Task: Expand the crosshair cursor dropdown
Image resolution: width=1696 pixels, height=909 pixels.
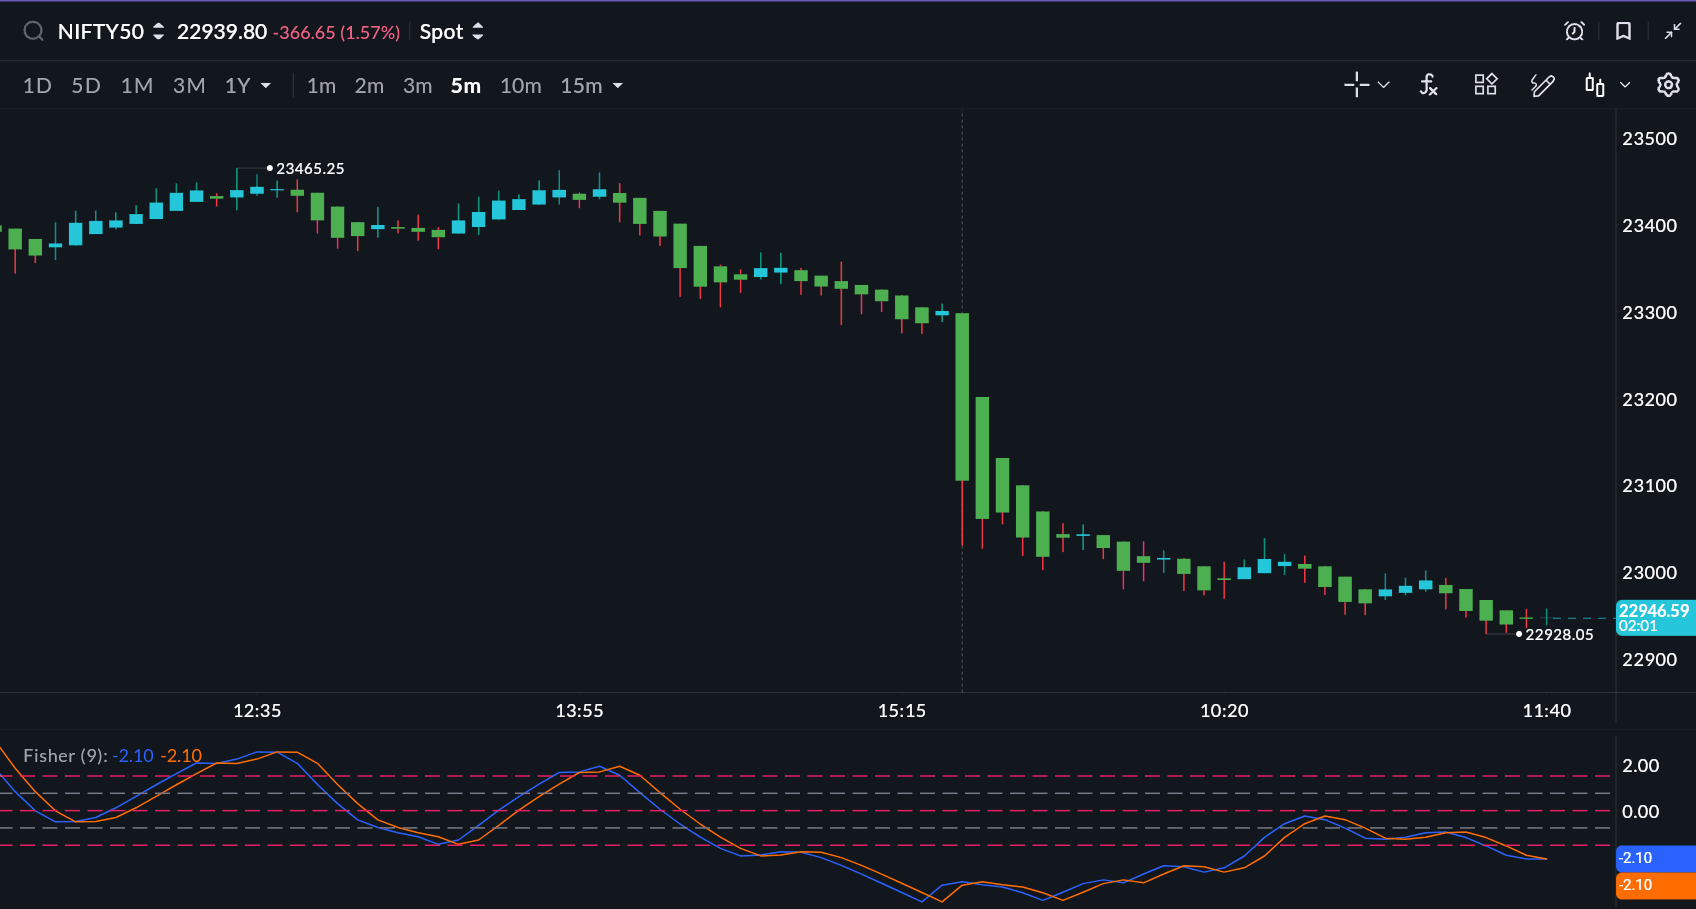Action: pyautogui.click(x=1384, y=86)
